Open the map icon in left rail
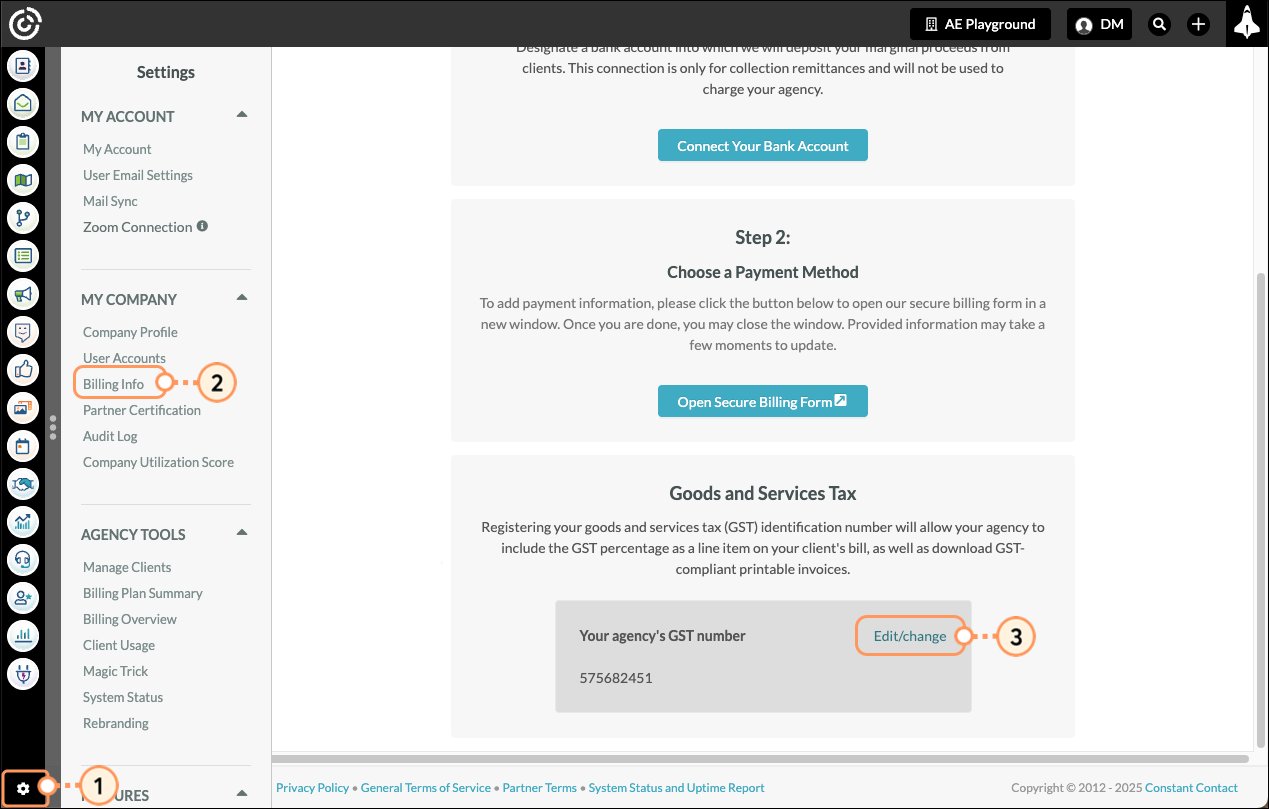This screenshot has height=809, width=1269. pos(23,180)
